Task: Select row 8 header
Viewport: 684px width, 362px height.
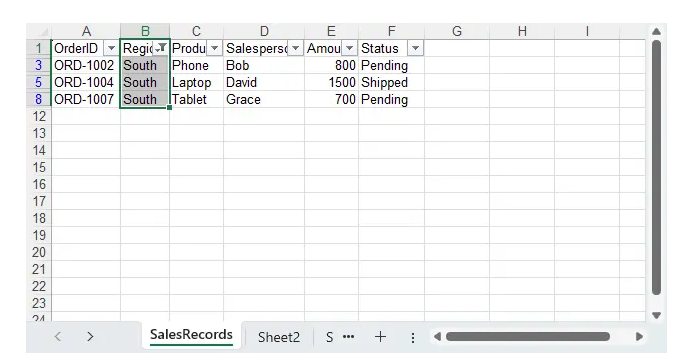Action: point(38,99)
